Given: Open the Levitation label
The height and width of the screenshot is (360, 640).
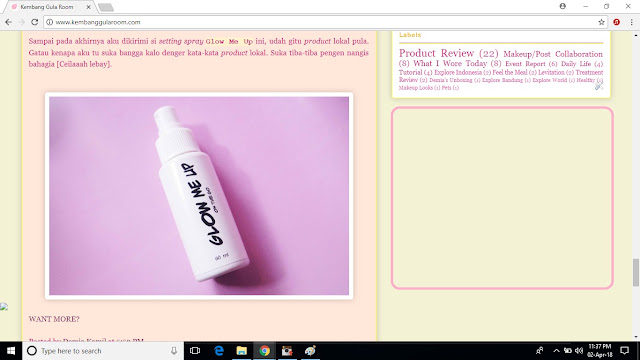Looking at the screenshot, I should (551, 72).
